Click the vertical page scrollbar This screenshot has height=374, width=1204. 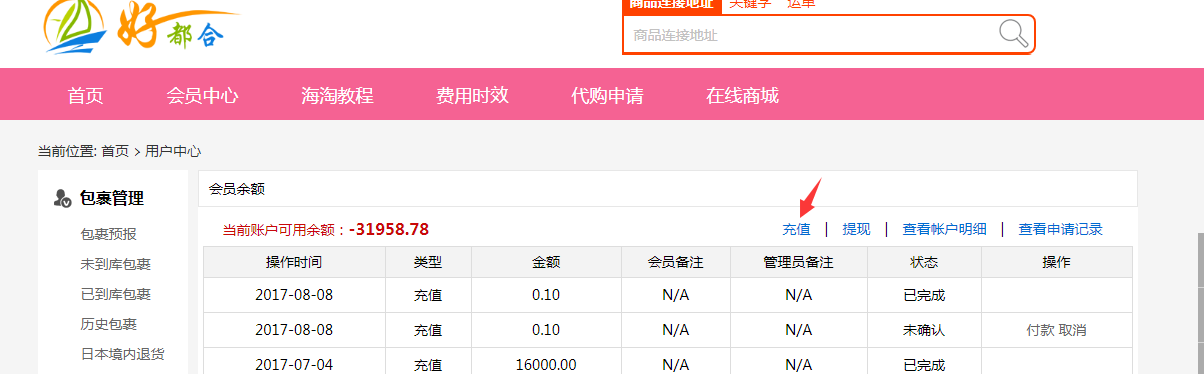tap(1200, 304)
